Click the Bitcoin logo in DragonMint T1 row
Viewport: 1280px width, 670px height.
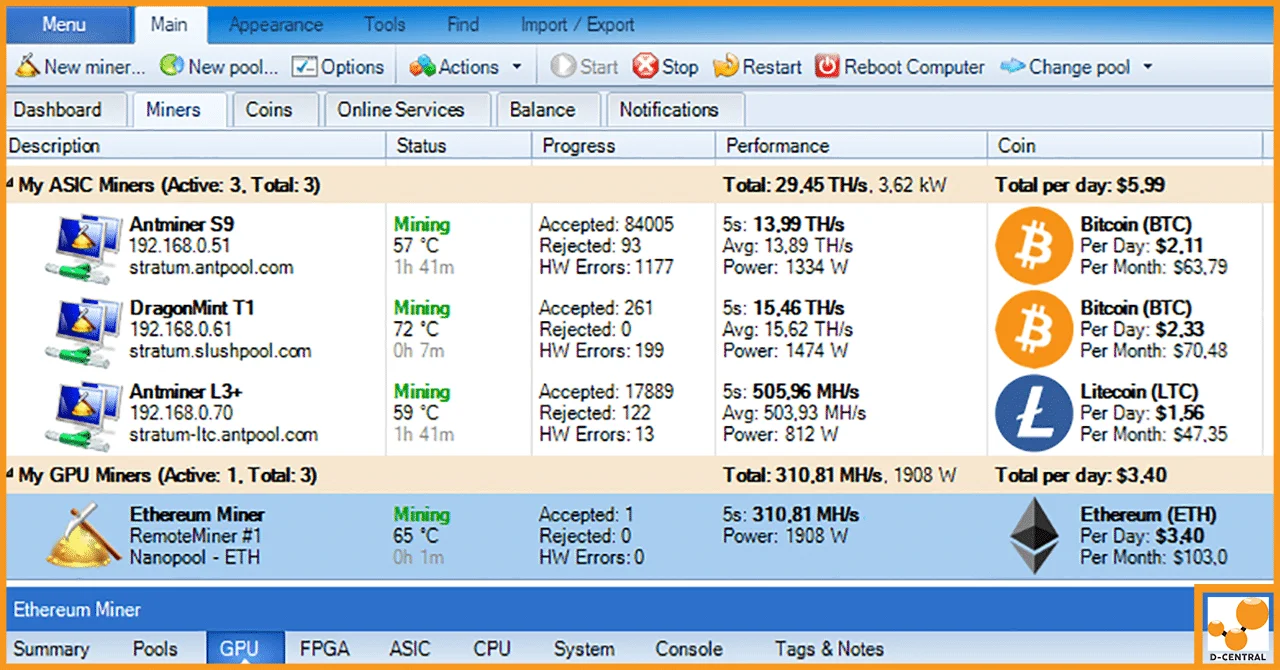pyautogui.click(x=1034, y=329)
